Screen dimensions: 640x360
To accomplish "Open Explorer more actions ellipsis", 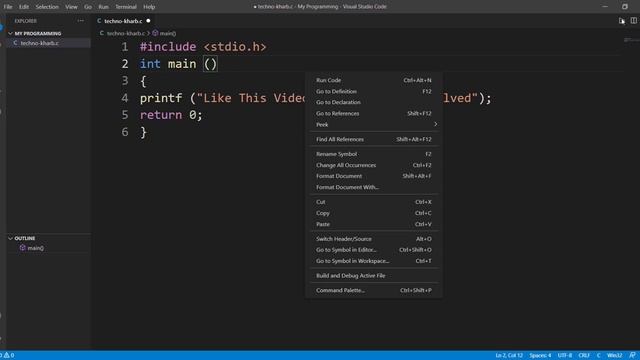I will pos(80,21).
